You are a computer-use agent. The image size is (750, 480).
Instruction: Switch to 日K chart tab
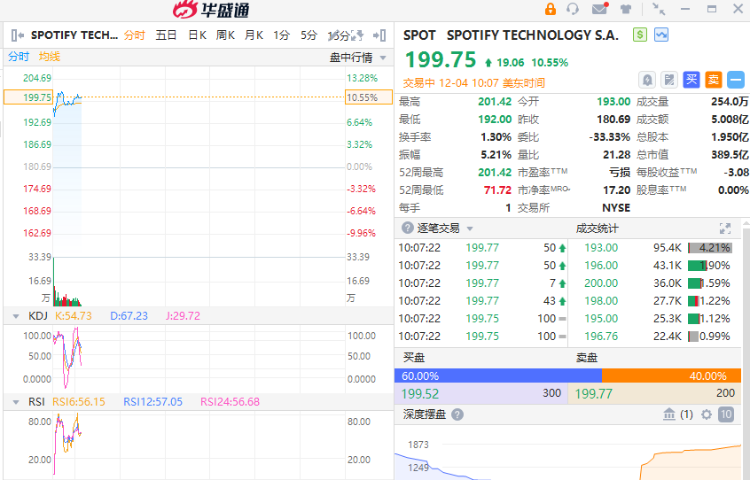click(197, 34)
